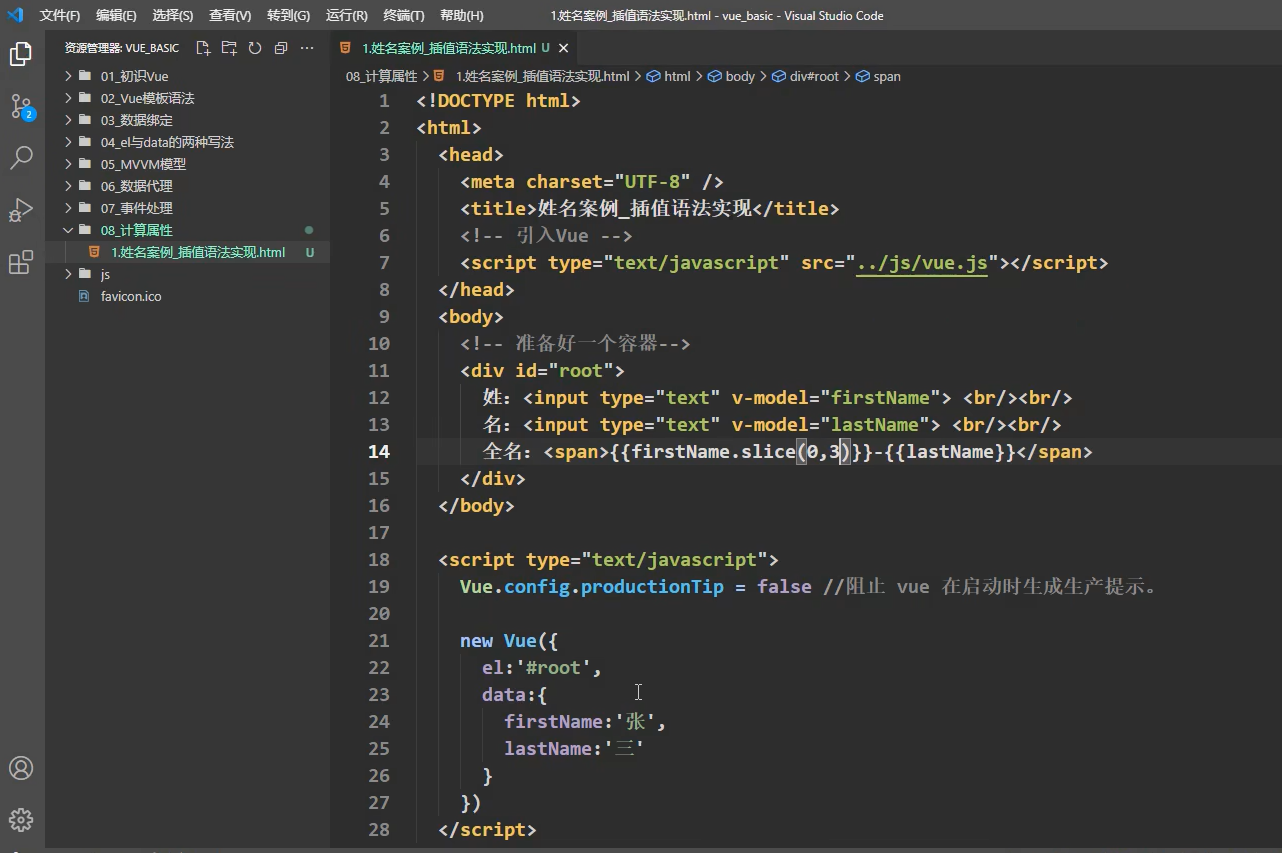
Task: Open the 选择(S) menu
Action: (173, 16)
